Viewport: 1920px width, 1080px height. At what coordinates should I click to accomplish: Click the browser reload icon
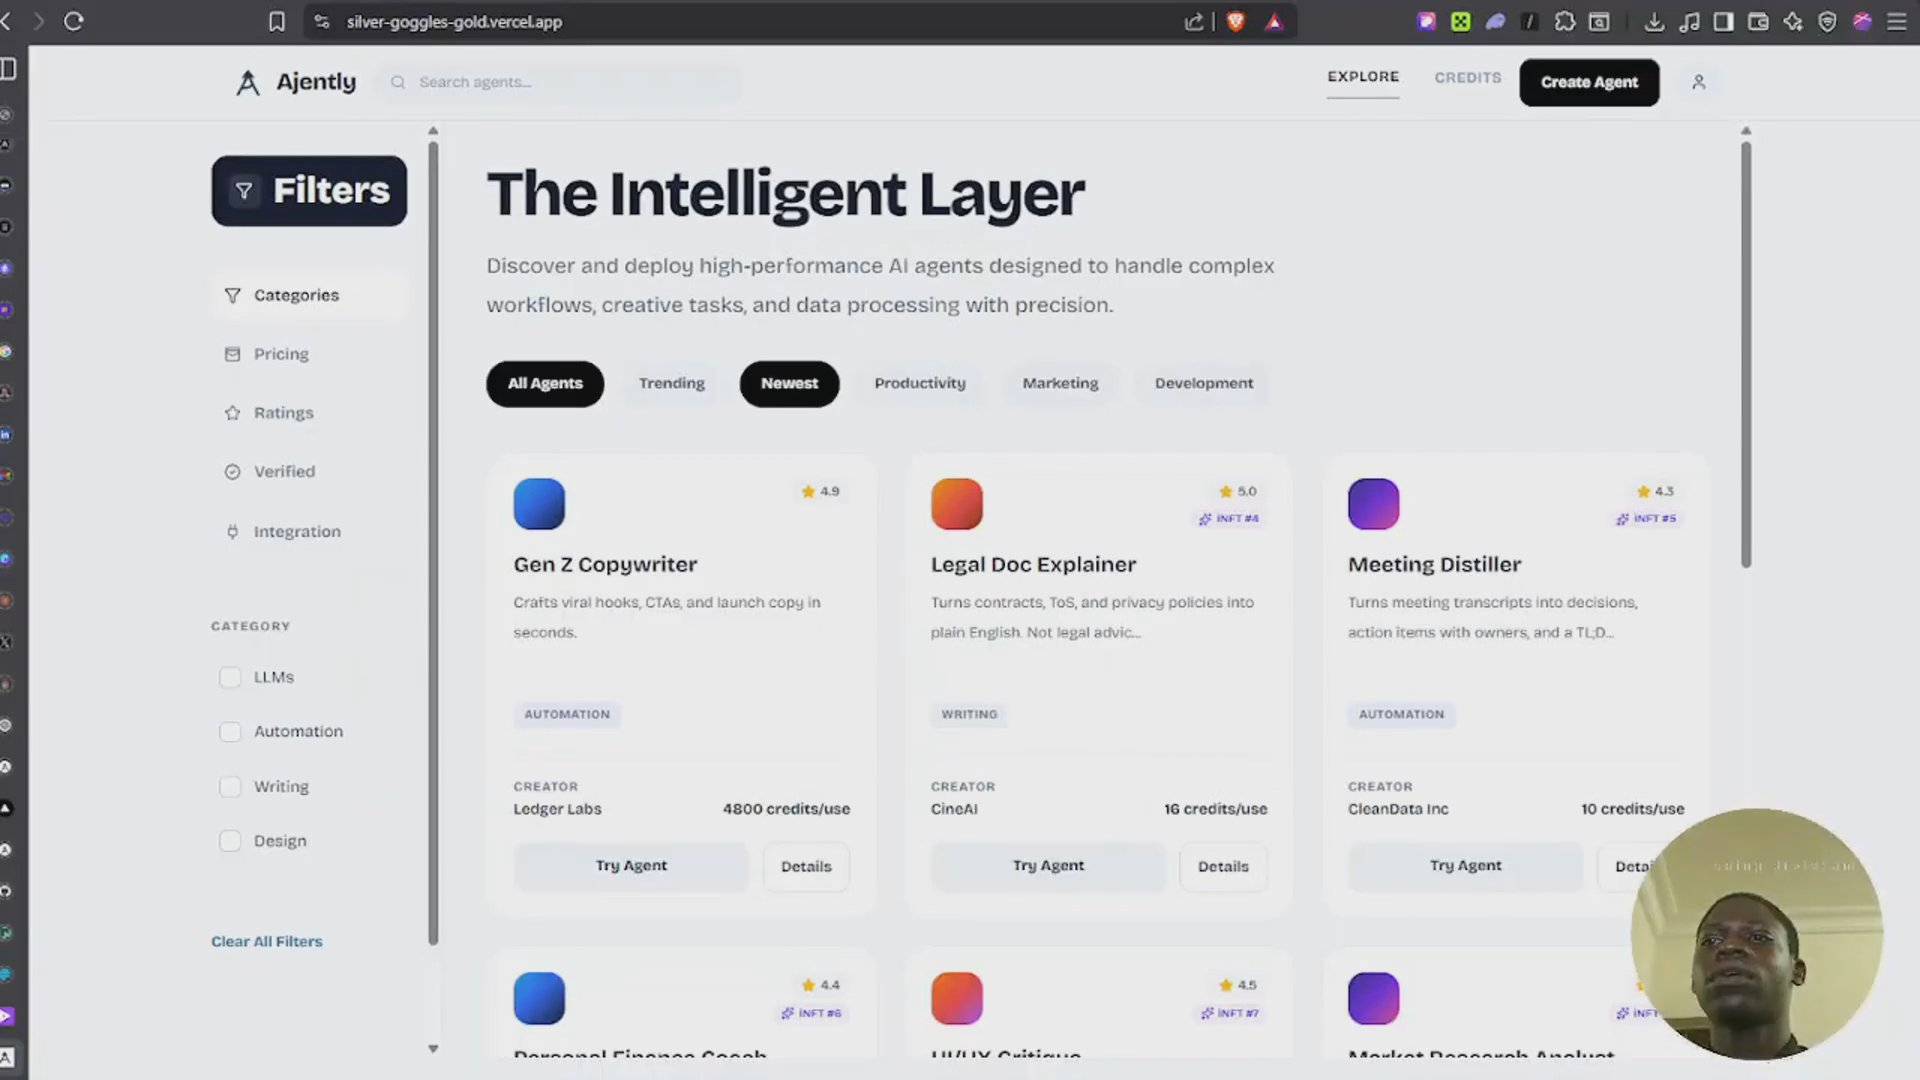click(74, 21)
